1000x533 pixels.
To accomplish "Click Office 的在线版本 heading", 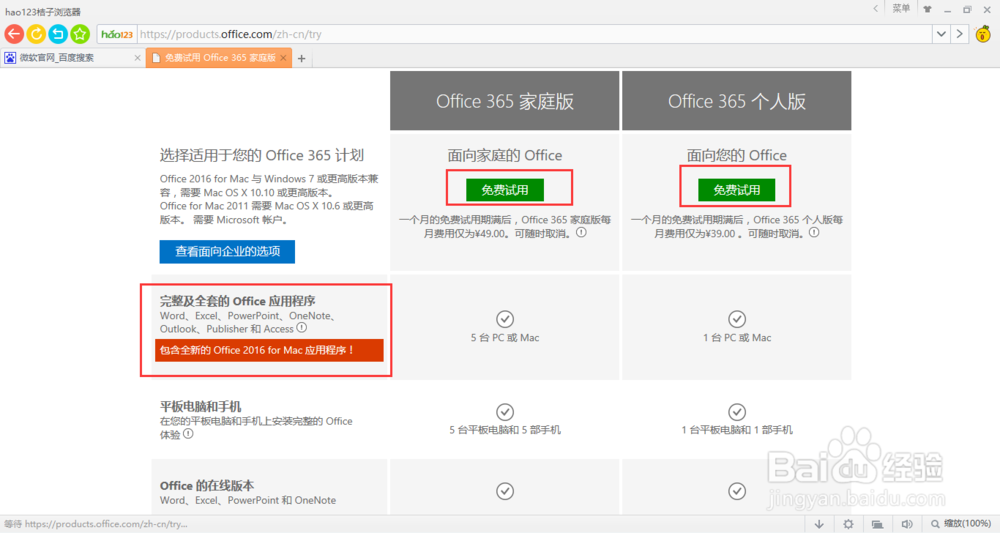I will tap(207, 486).
